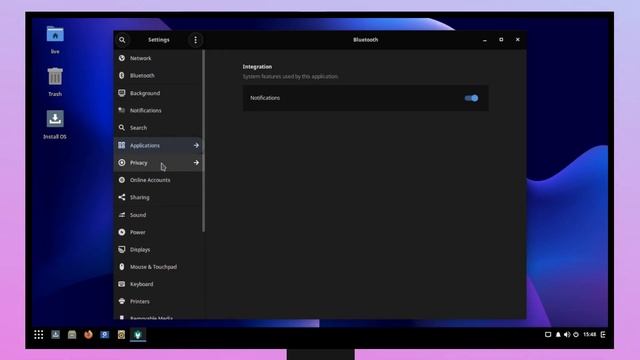Open the Sound settings panel
Screen dimensions: 640x360
point(158,215)
